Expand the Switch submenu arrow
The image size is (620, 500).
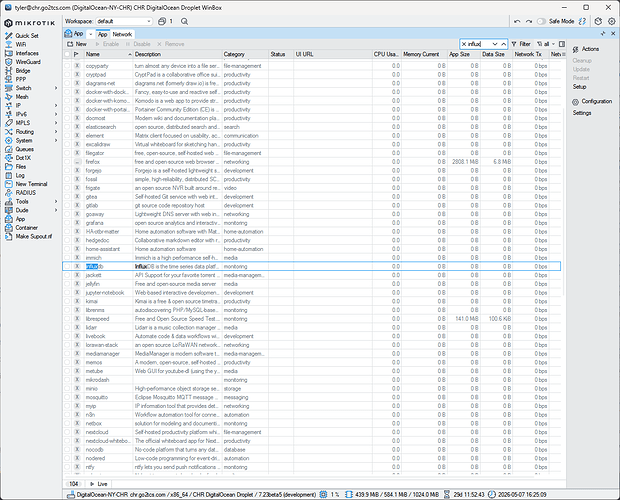pyautogui.click(x=56, y=88)
